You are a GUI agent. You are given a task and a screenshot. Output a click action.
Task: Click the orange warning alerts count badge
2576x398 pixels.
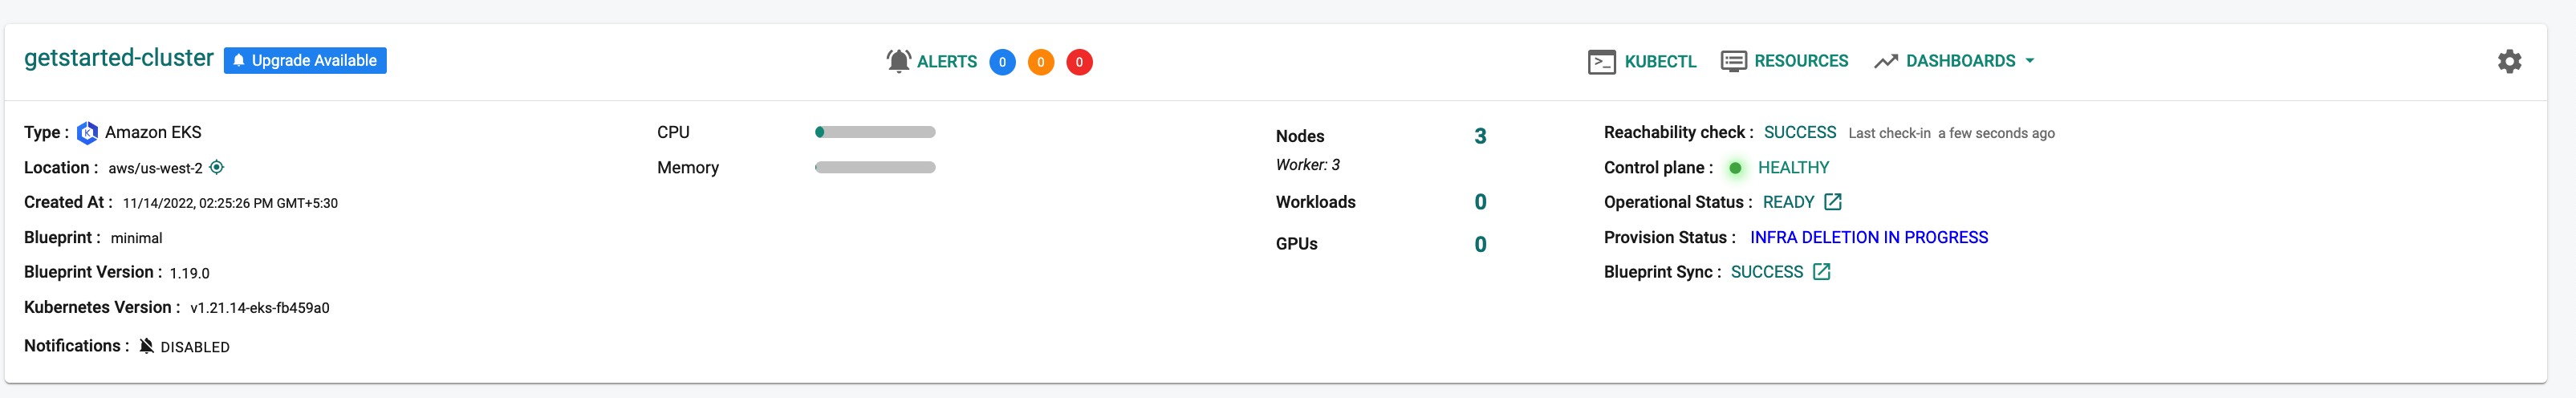coord(1040,62)
